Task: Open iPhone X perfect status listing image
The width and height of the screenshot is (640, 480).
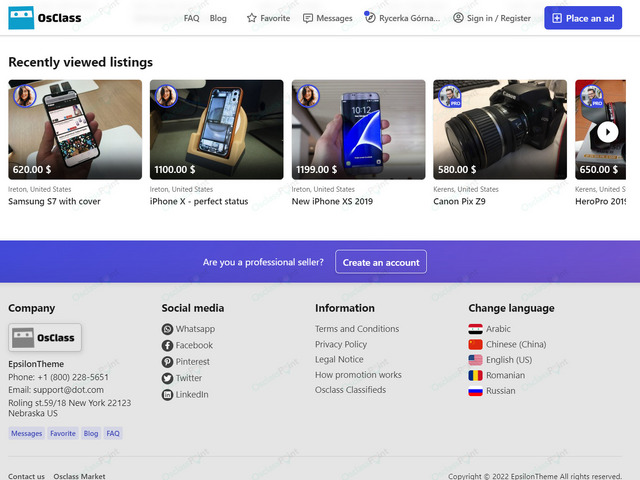Action: 216,129
